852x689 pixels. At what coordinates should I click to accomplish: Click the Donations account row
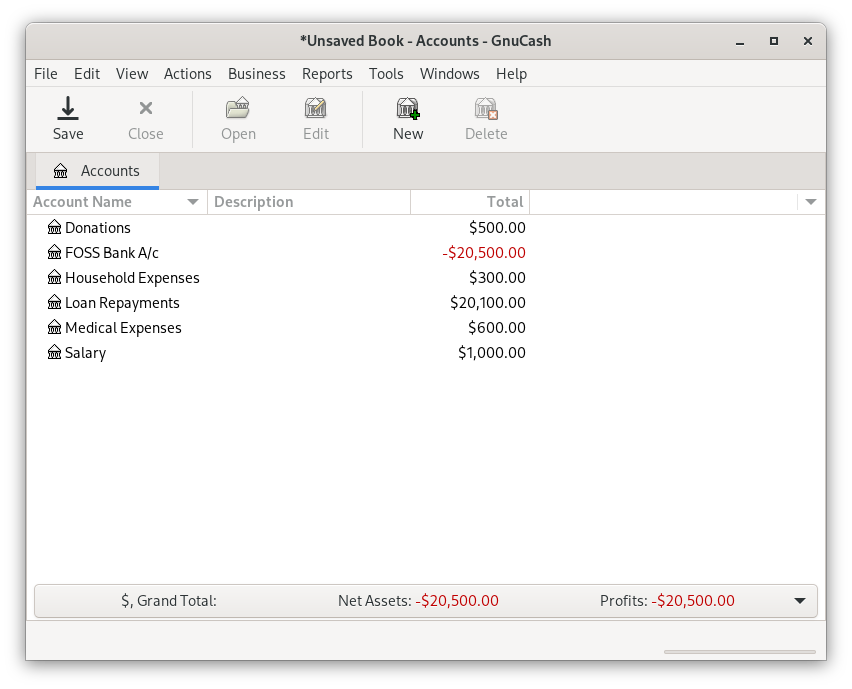coord(99,227)
